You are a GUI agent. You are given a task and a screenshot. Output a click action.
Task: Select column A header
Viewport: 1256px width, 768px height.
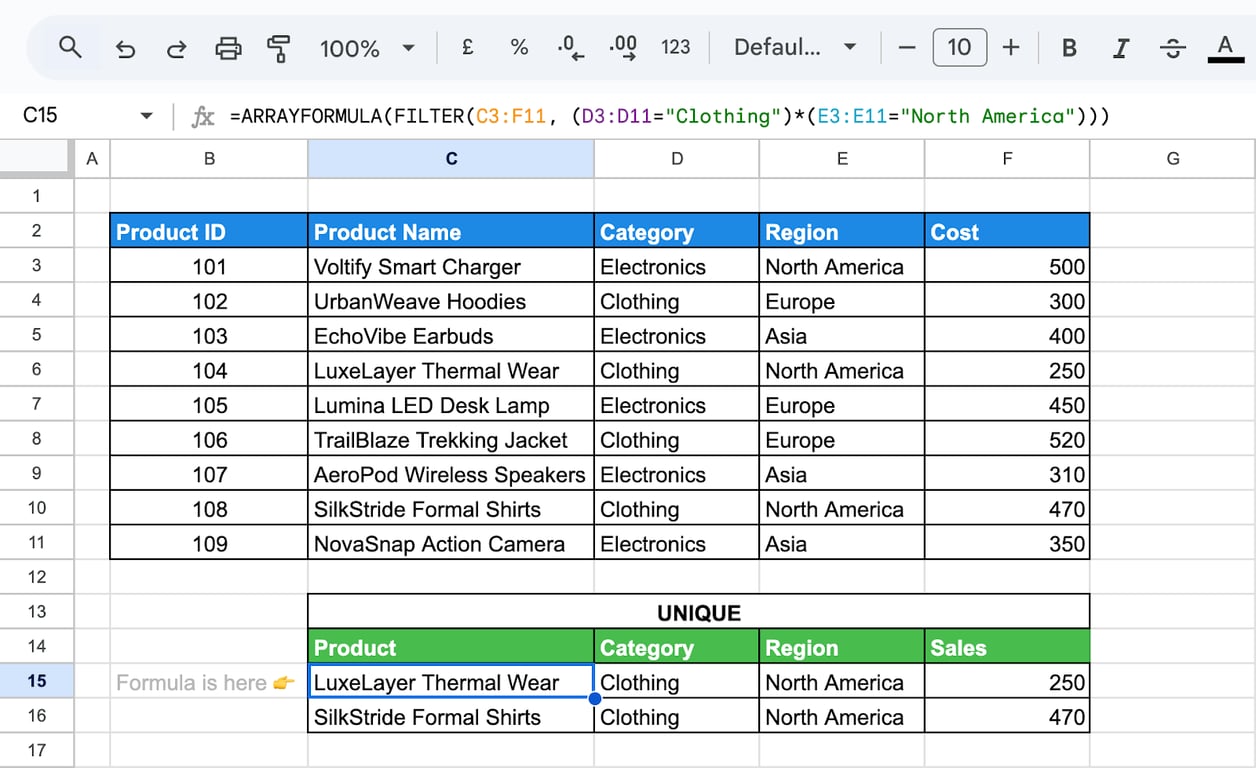click(x=92, y=158)
